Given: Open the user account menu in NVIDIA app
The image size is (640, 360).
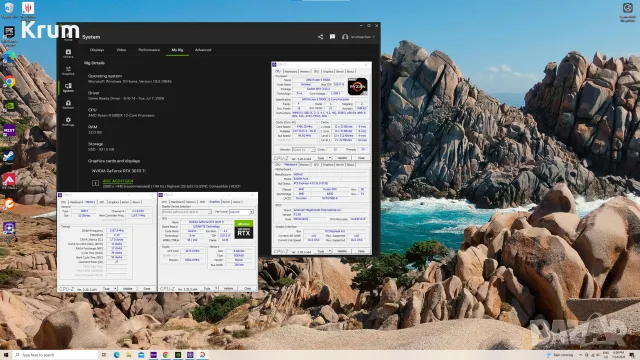Looking at the screenshot, I should coord(358,37).
